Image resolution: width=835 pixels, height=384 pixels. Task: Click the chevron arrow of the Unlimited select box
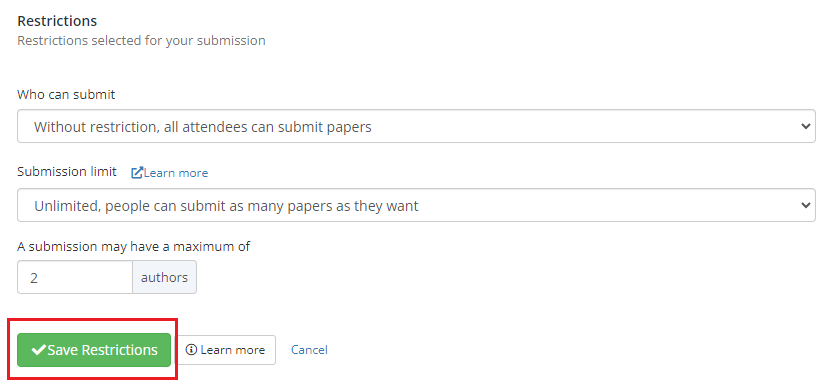(x=805, y=205)
